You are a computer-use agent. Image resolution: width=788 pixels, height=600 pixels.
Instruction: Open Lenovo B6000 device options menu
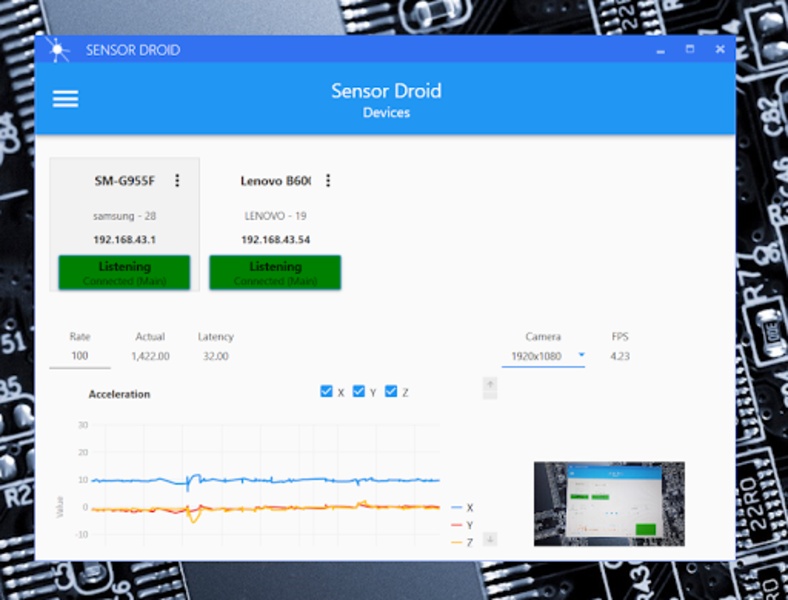pos(328,180)
